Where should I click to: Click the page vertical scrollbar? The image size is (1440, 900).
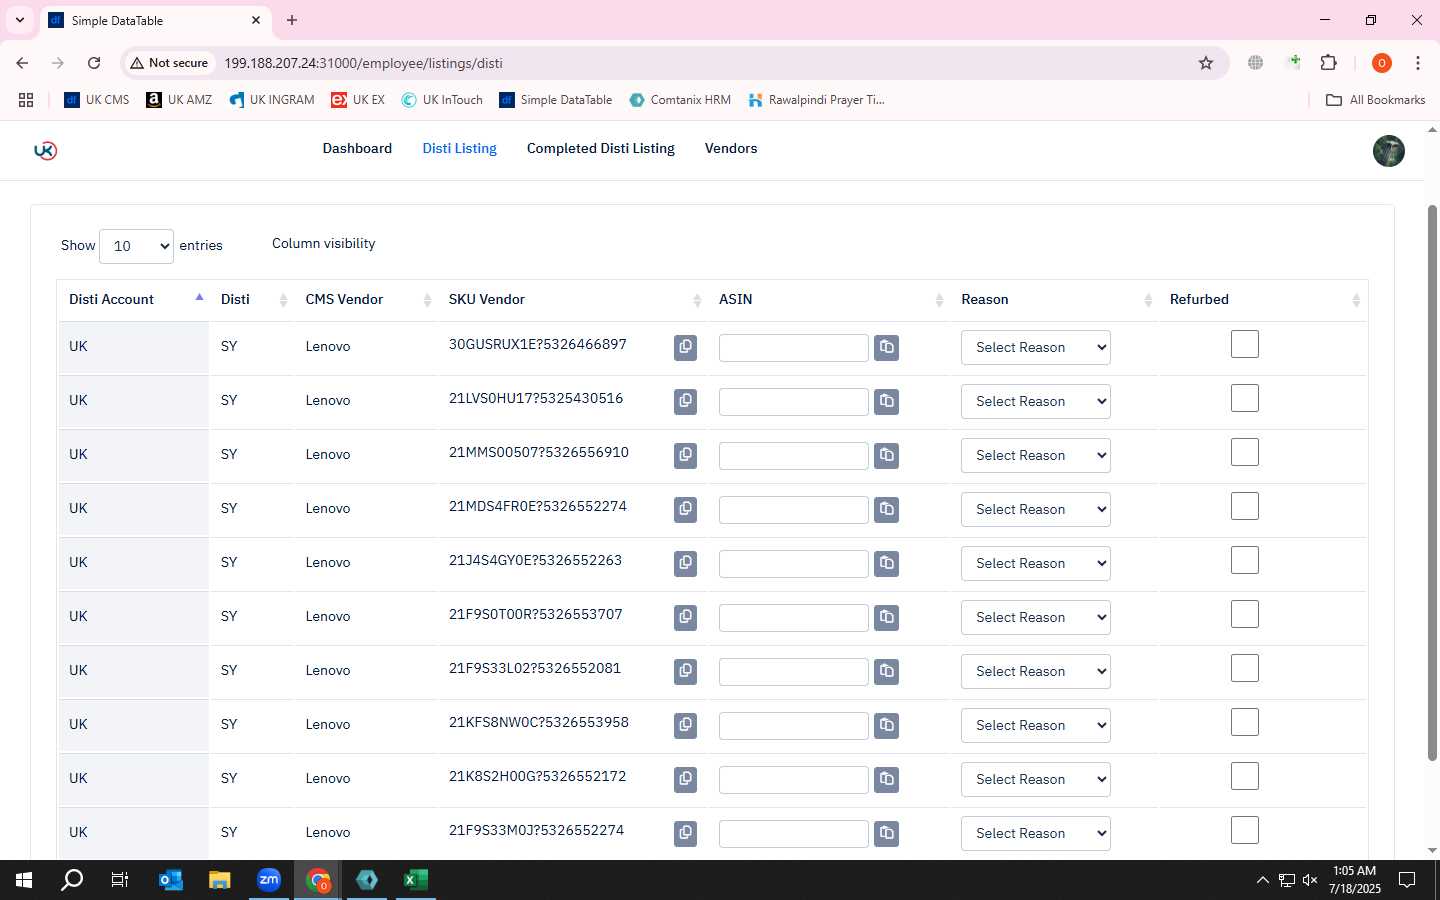[x=1432, y=483]
